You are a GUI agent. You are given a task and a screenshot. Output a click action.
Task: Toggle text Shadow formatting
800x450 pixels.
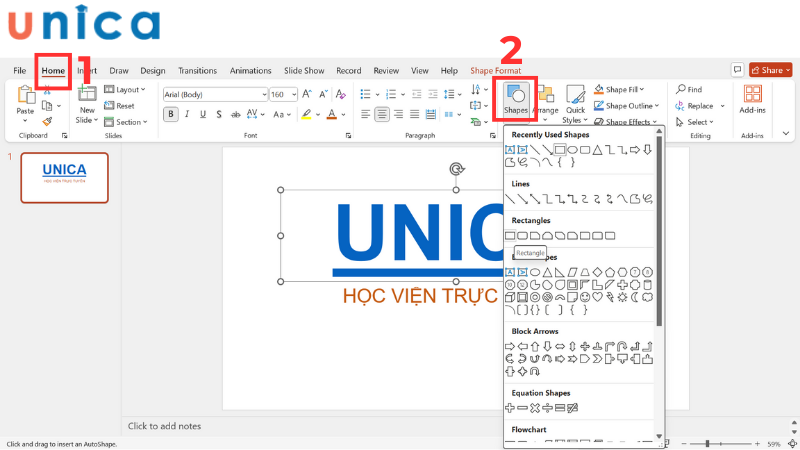(x=219, y=114)
